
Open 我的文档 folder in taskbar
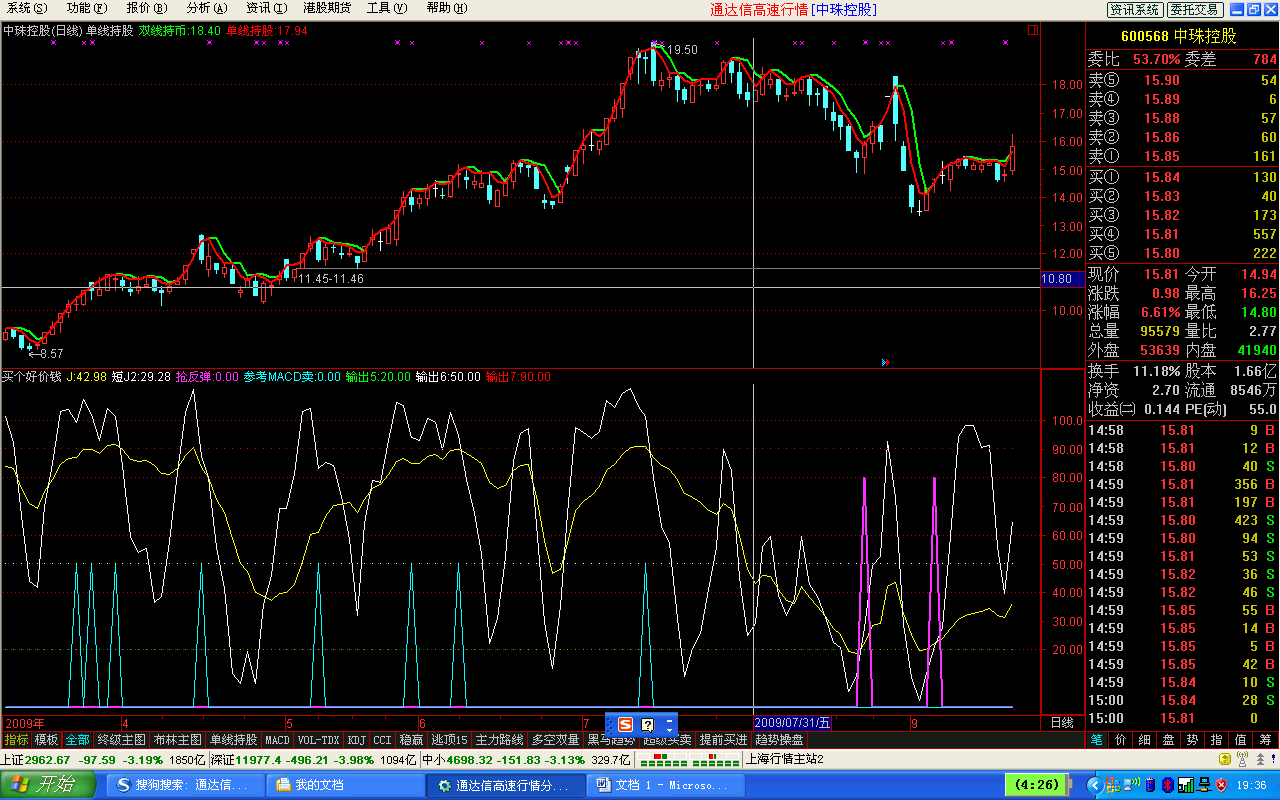pyautogui.click(x=344, y=785)
